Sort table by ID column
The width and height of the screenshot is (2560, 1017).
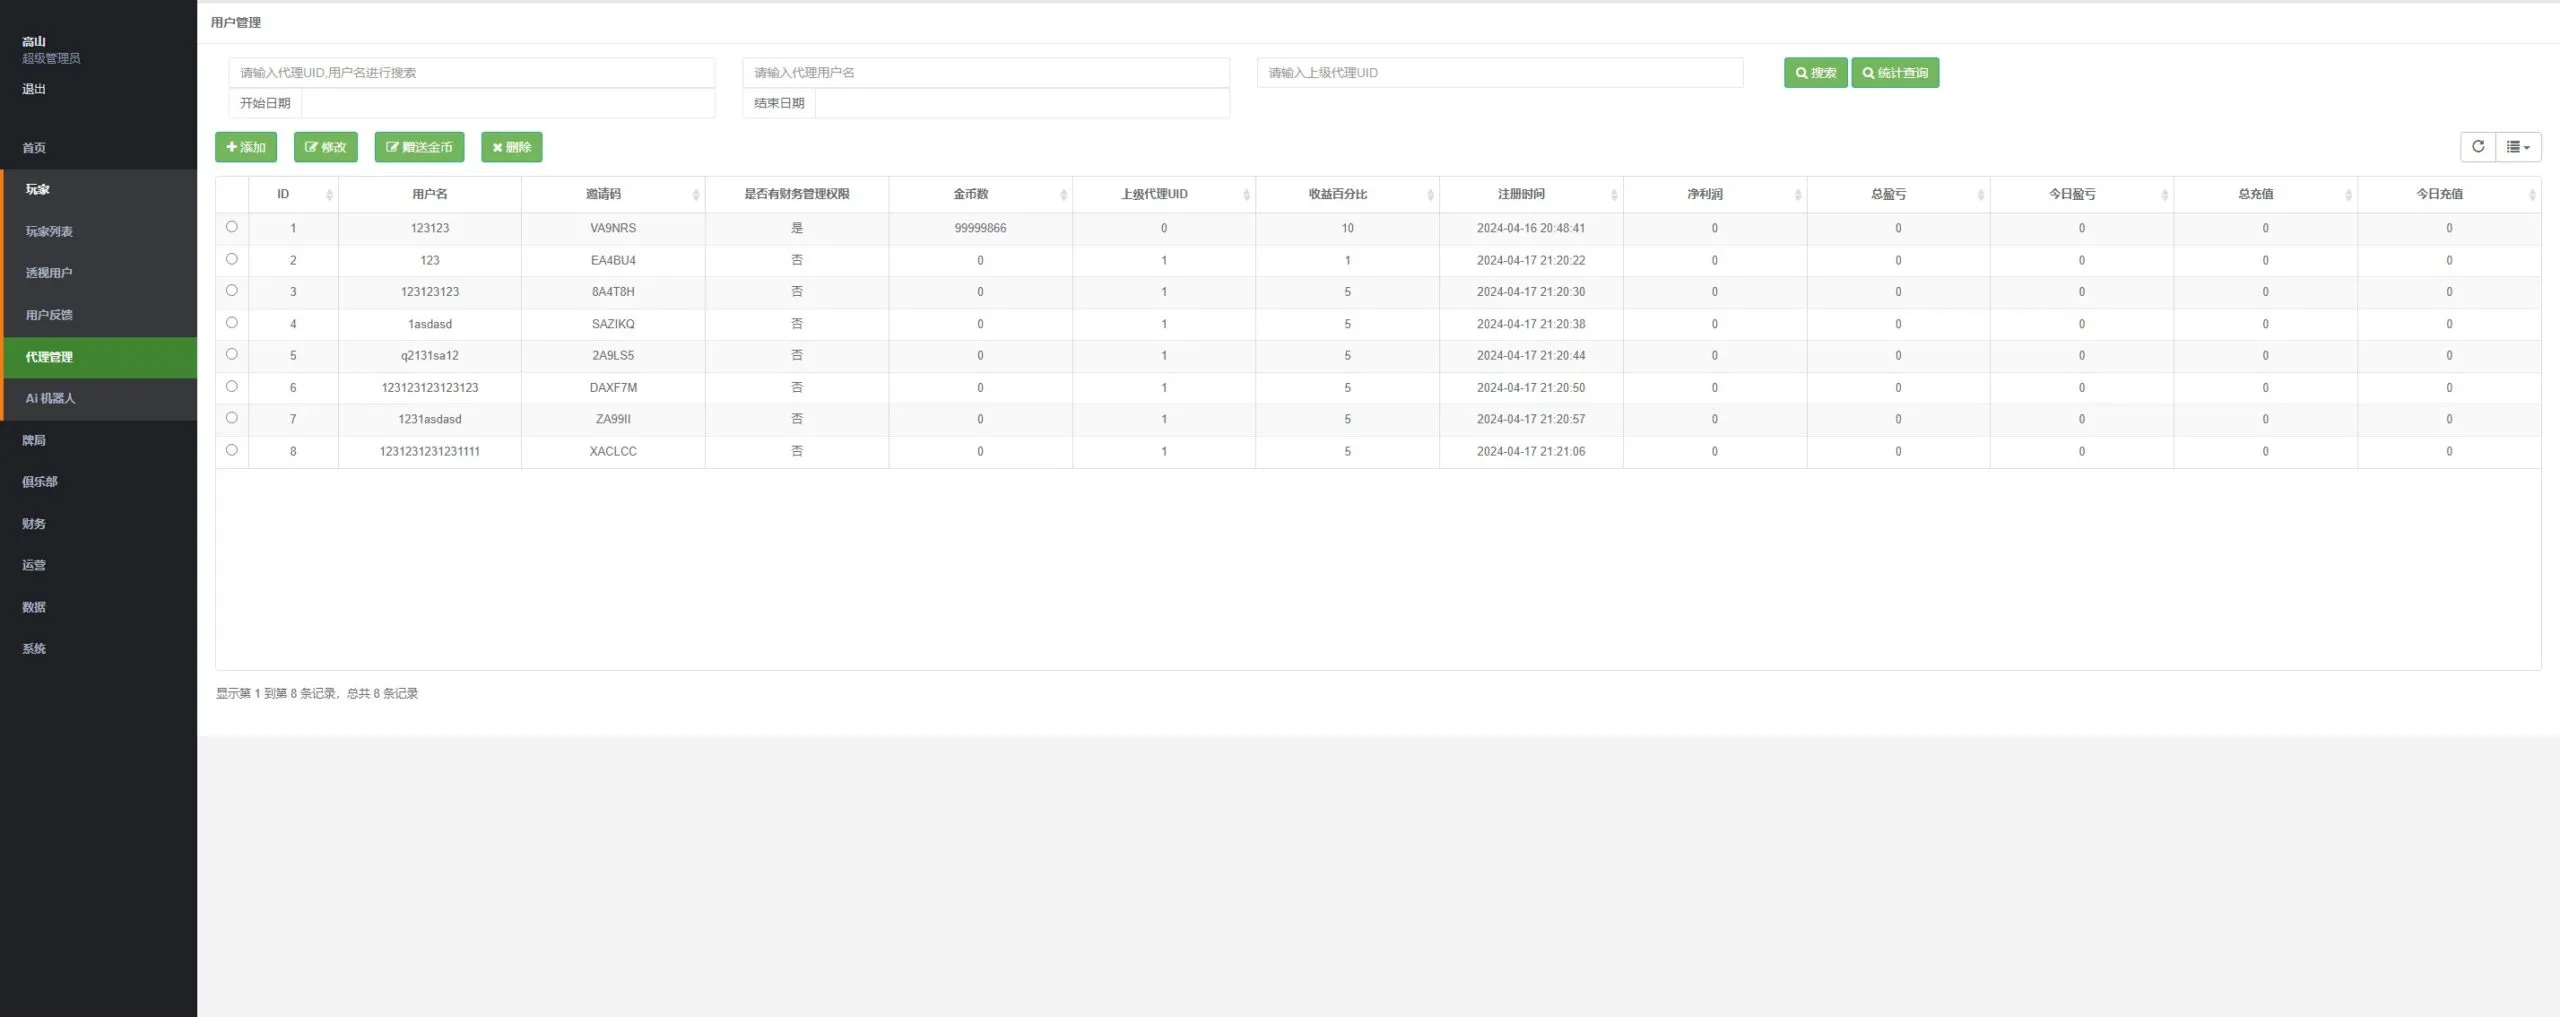point(293,194)
